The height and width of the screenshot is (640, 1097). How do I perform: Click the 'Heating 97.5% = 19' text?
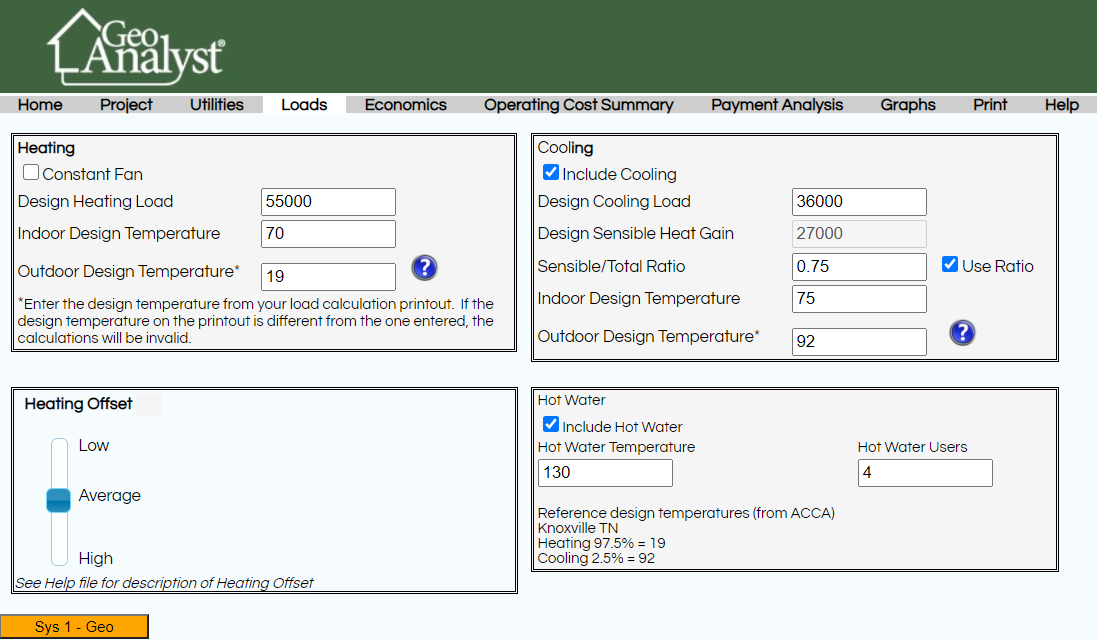(x=602, y=543)
